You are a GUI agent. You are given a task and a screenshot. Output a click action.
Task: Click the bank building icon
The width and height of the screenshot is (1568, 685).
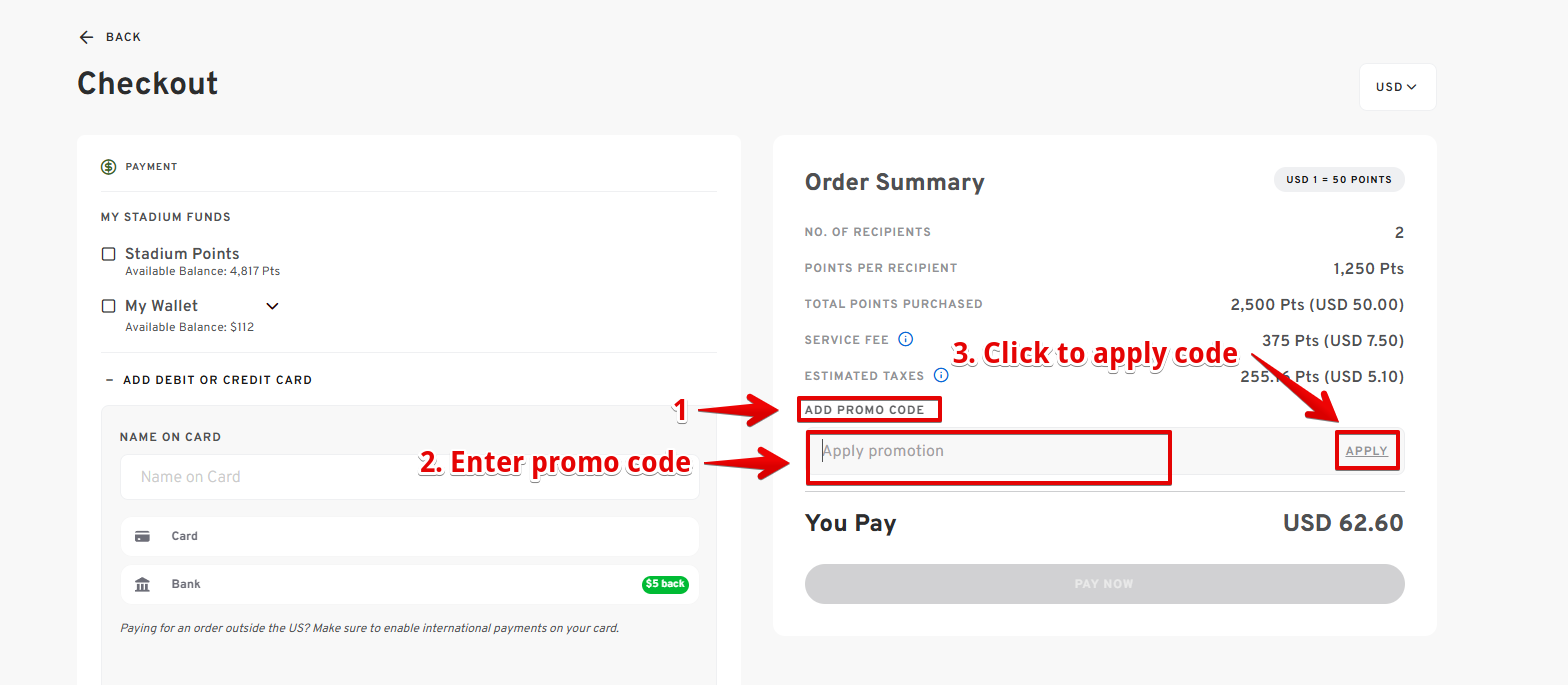143,585
